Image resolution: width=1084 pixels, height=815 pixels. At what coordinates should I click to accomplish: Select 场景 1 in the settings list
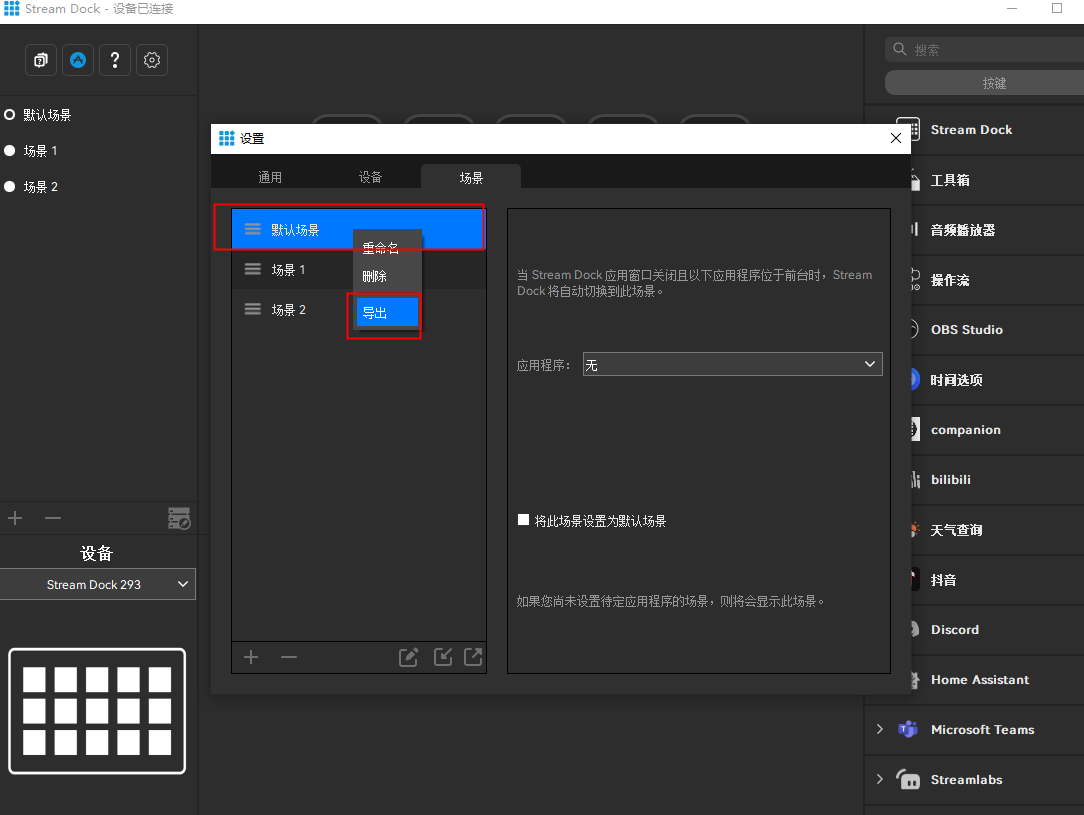point(359,269)
